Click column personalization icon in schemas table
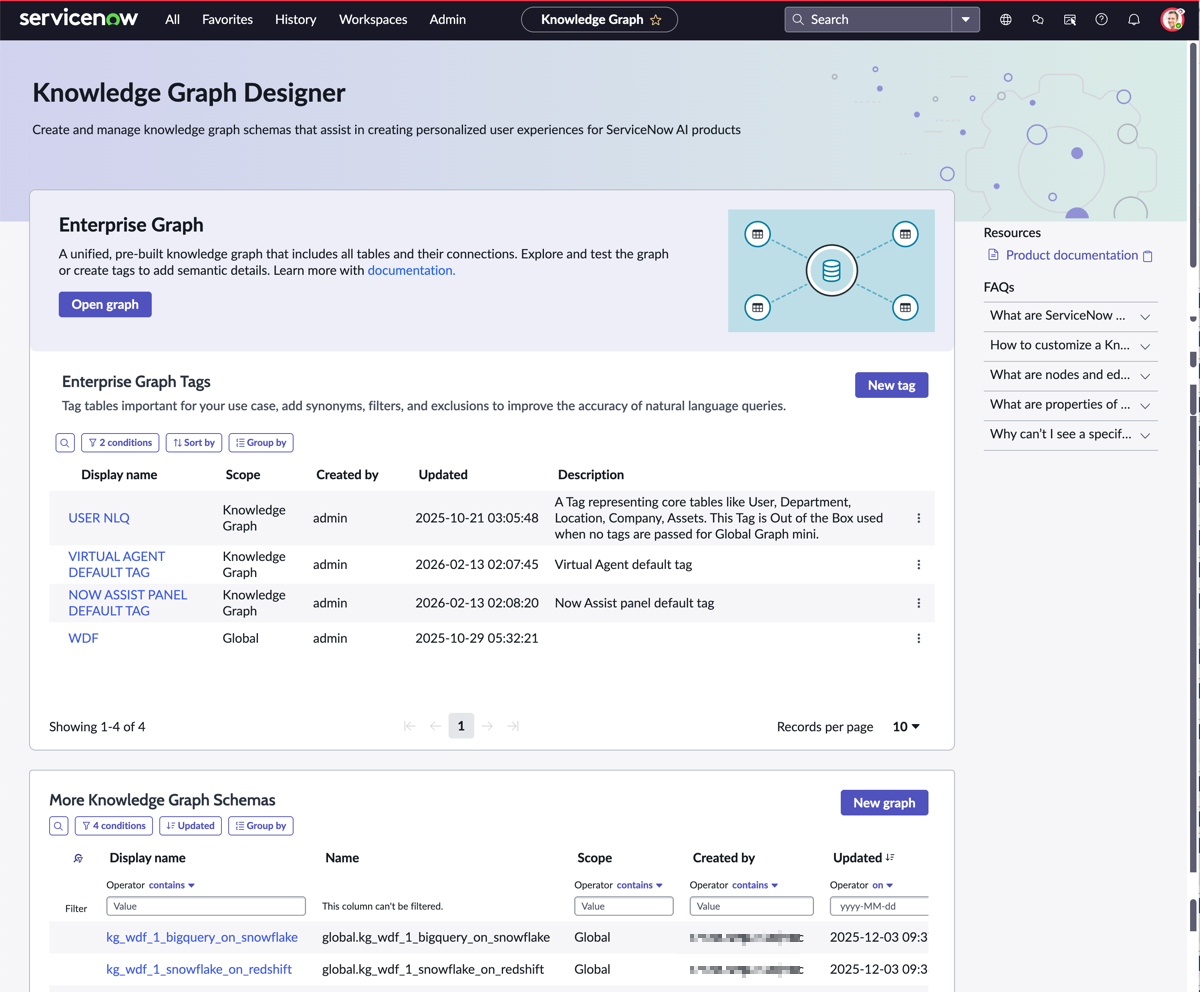1200x992 pixels. point(78,858)
